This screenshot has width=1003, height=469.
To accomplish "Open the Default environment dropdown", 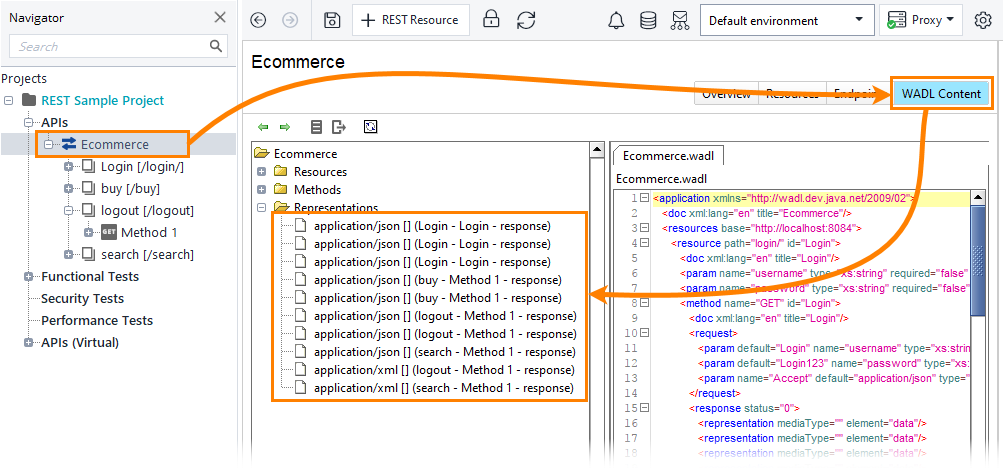I will pos(787,20).
